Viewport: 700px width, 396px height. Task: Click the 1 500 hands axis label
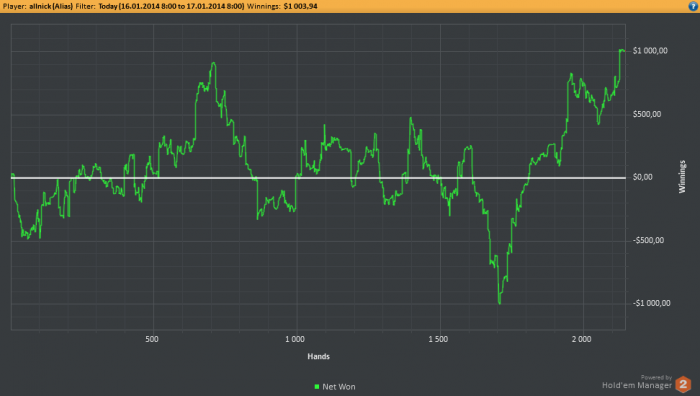(x=438, y=339)
